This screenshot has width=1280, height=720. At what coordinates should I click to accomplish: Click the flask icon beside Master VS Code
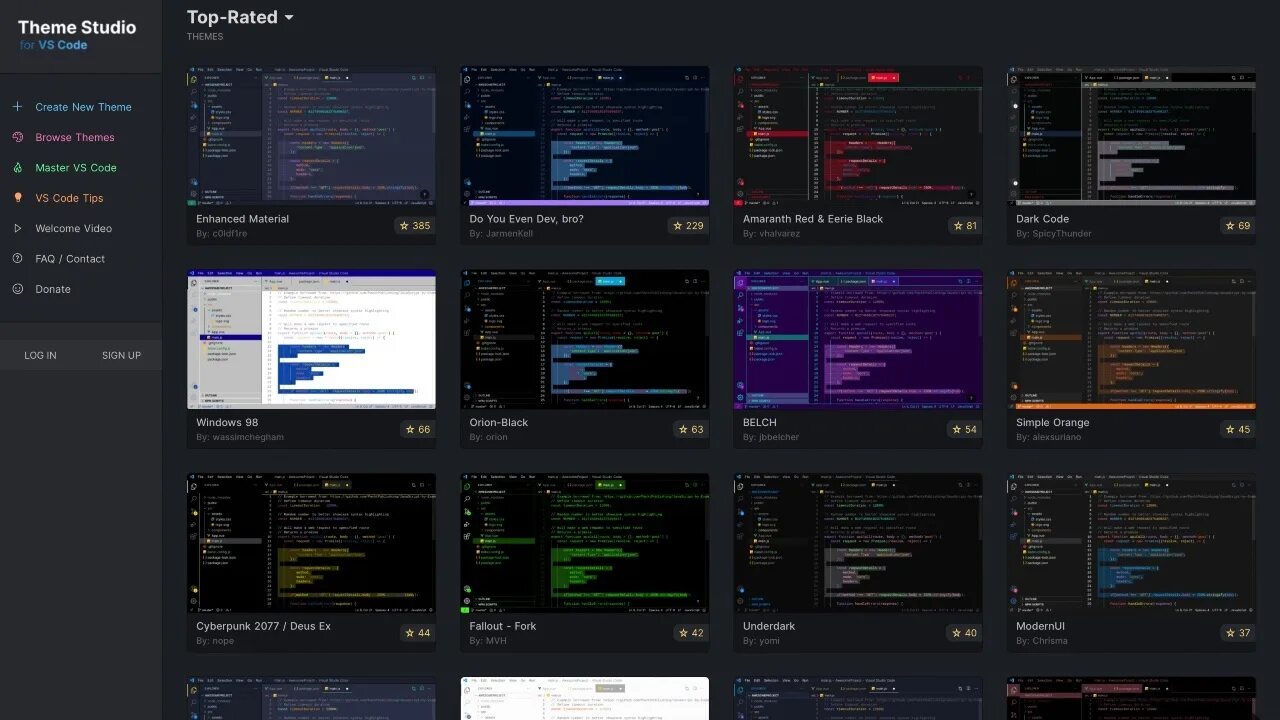coord(17,168)
